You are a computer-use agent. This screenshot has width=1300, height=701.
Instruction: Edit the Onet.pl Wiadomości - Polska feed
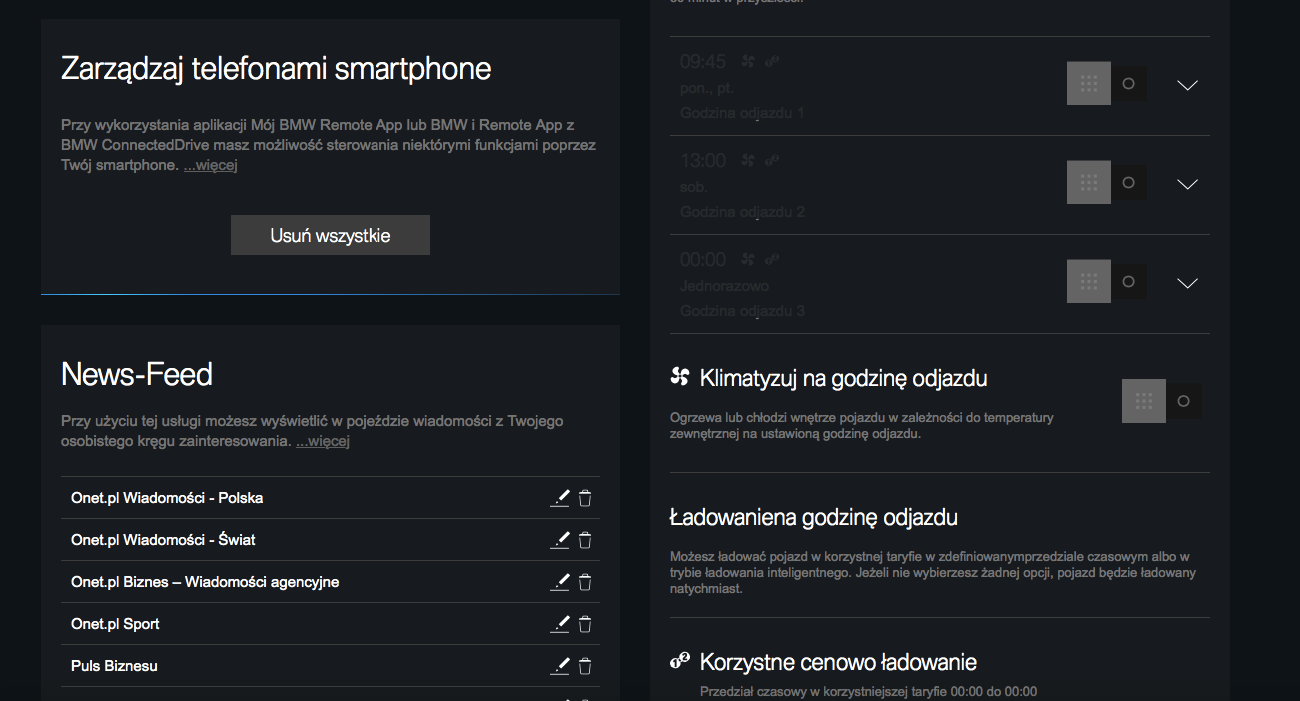[560, 498]
